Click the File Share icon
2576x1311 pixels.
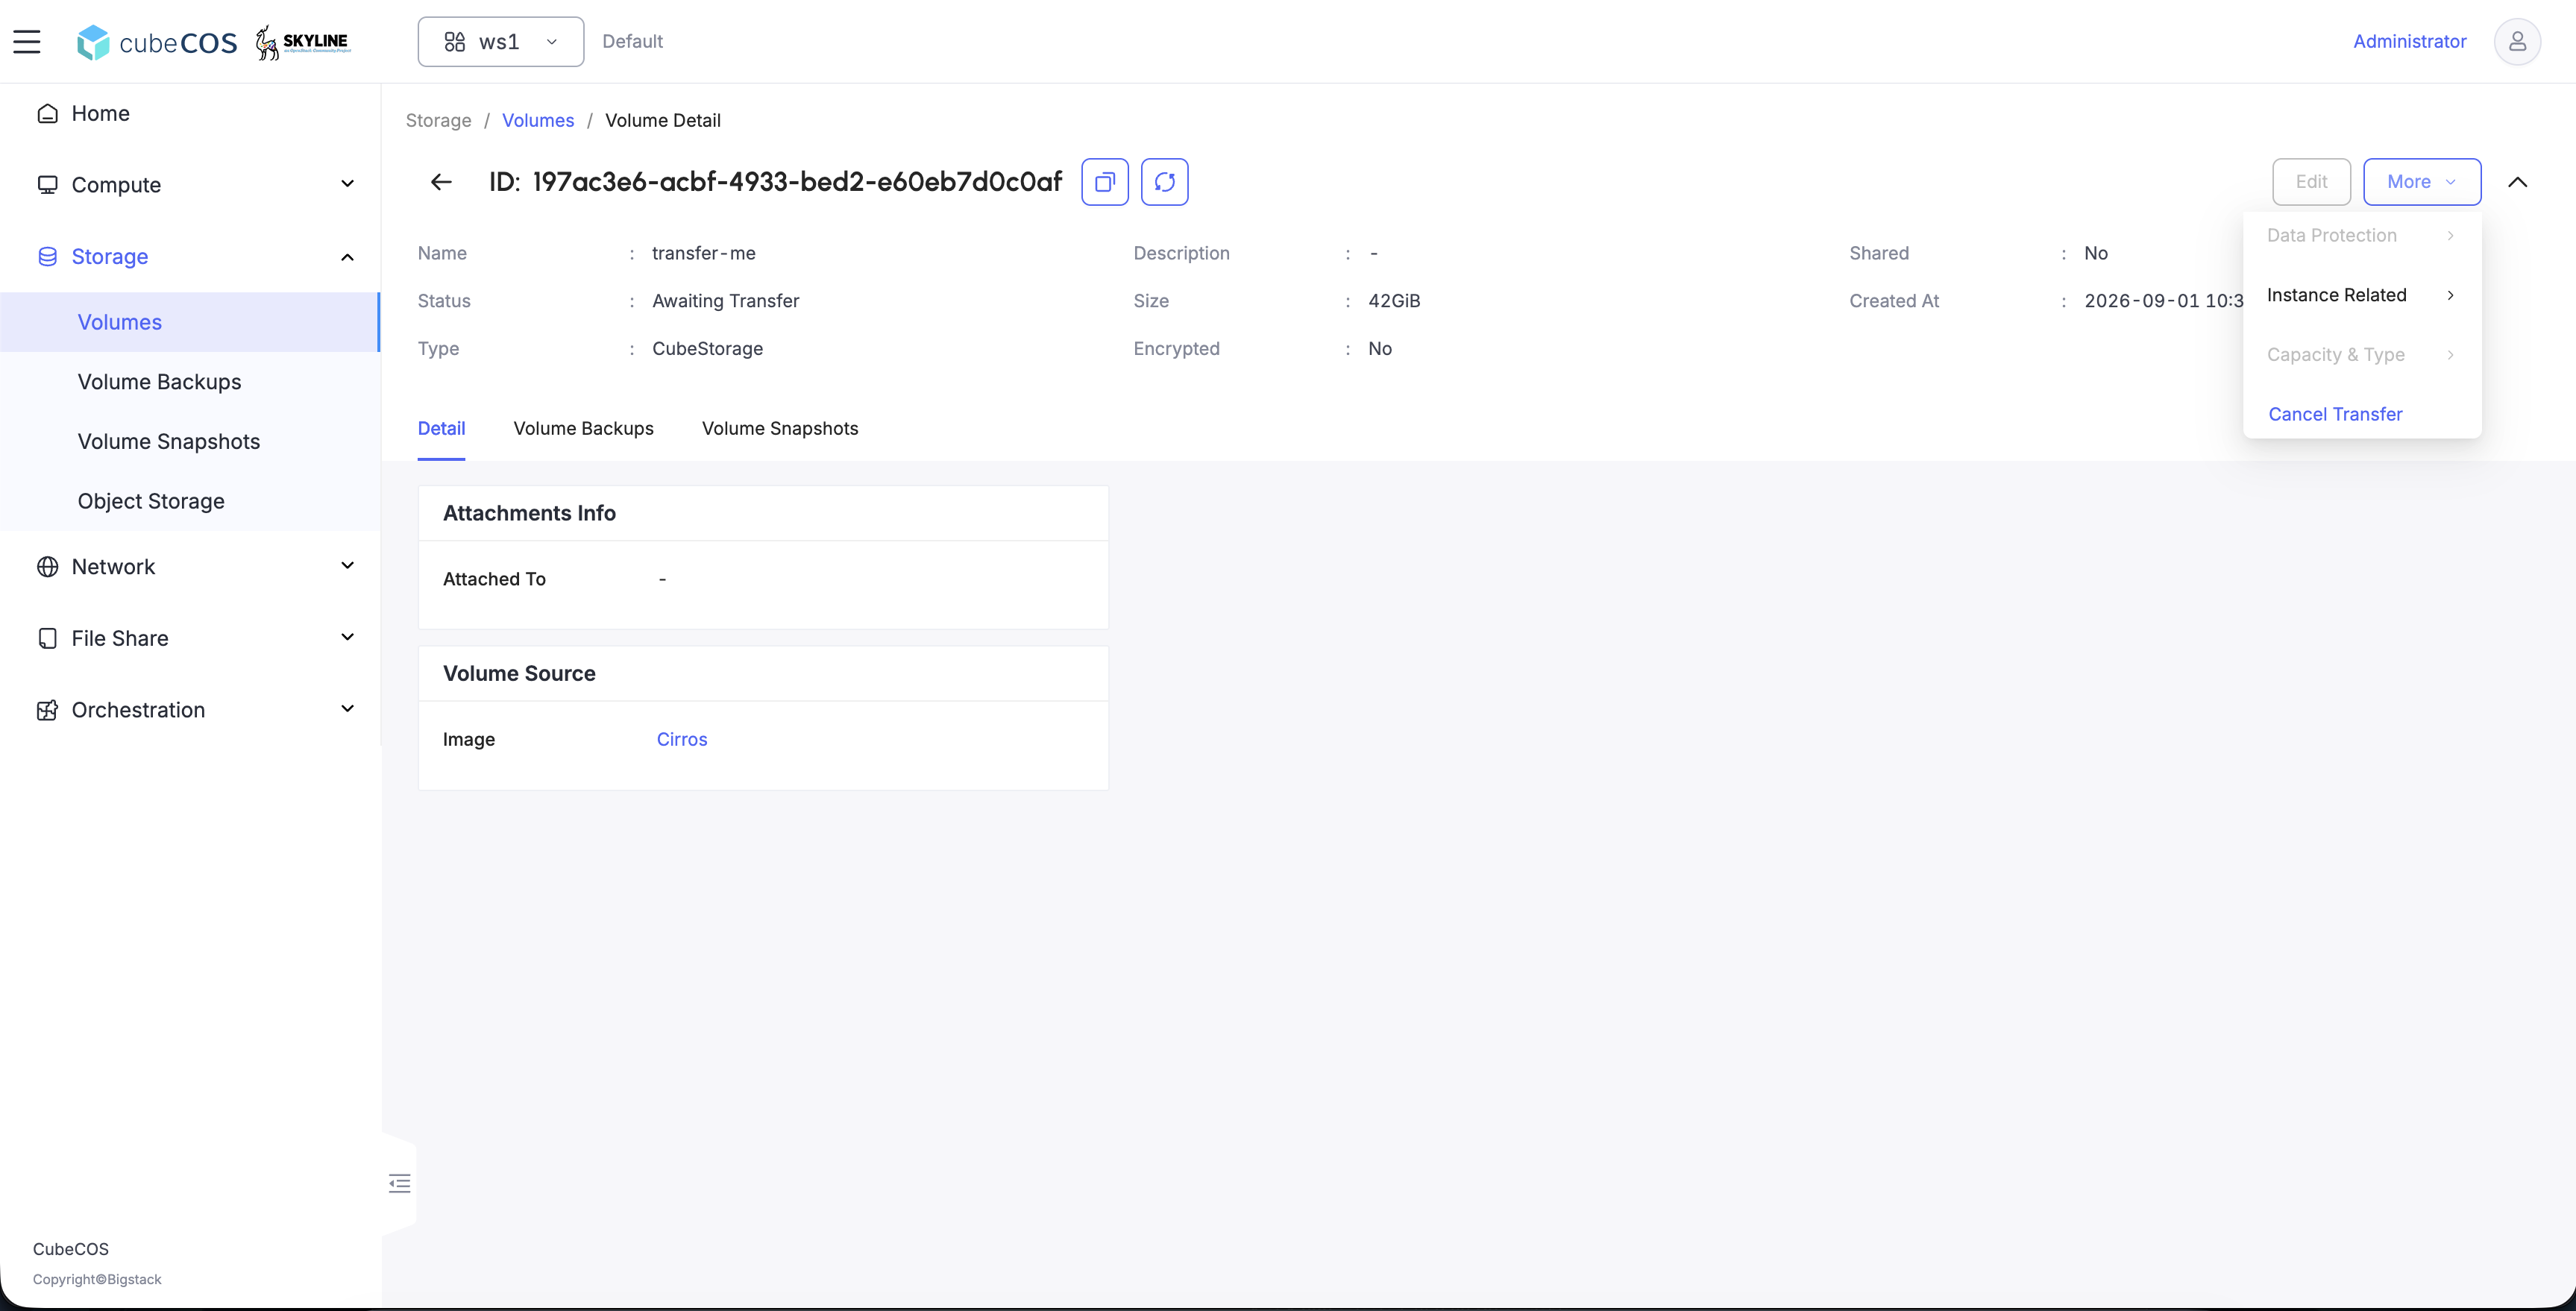click(47, 638)
